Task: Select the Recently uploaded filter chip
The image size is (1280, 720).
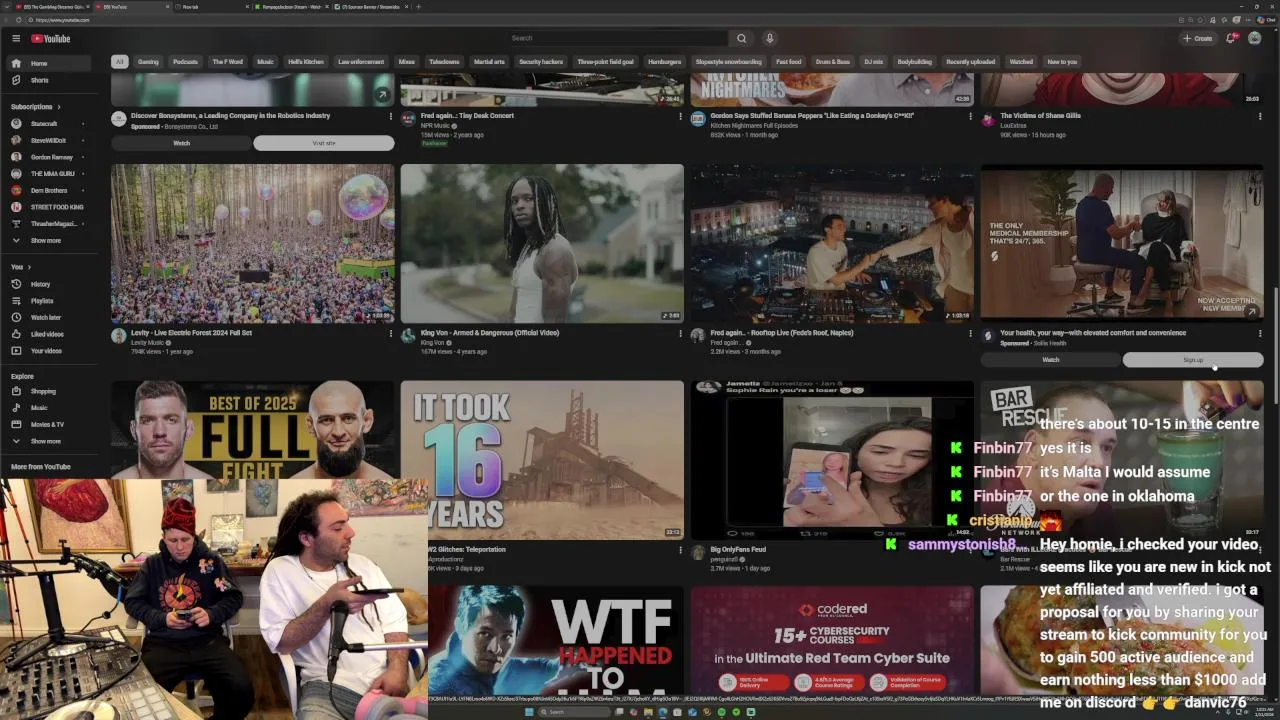Action: [970, 62]
